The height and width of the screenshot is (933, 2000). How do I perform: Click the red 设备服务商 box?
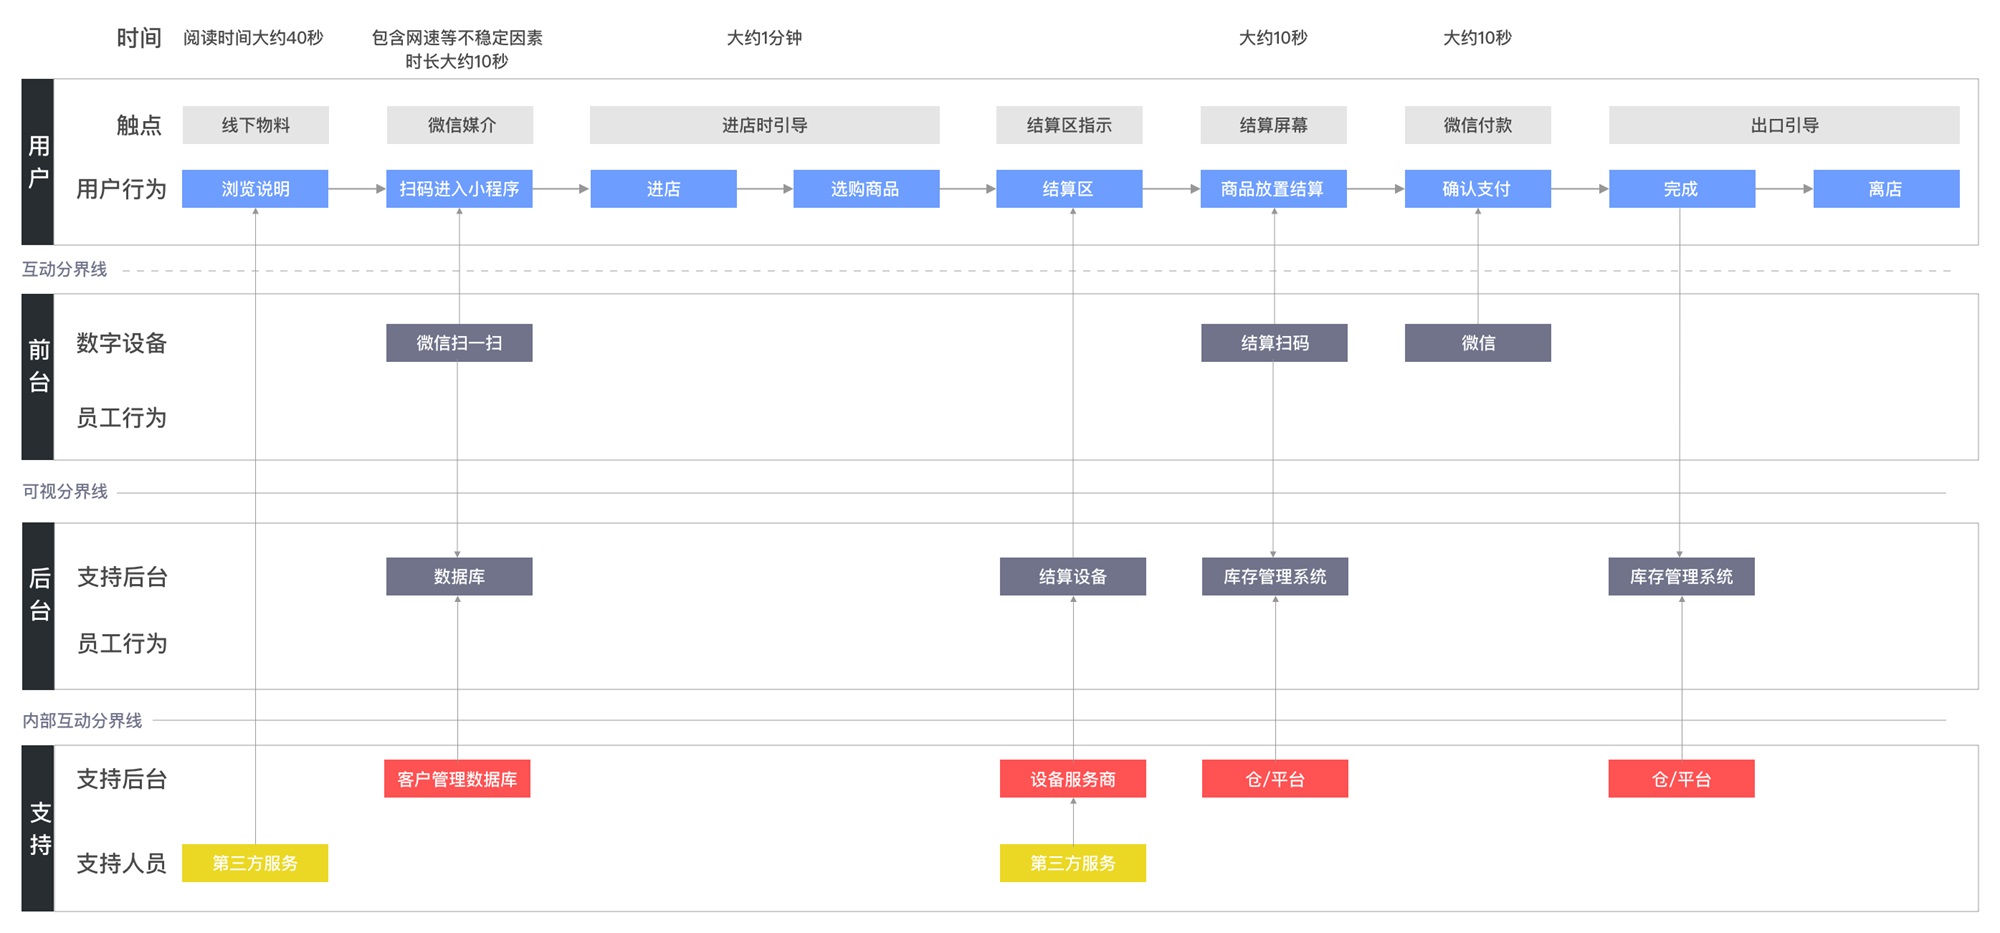click(1072, 779)
